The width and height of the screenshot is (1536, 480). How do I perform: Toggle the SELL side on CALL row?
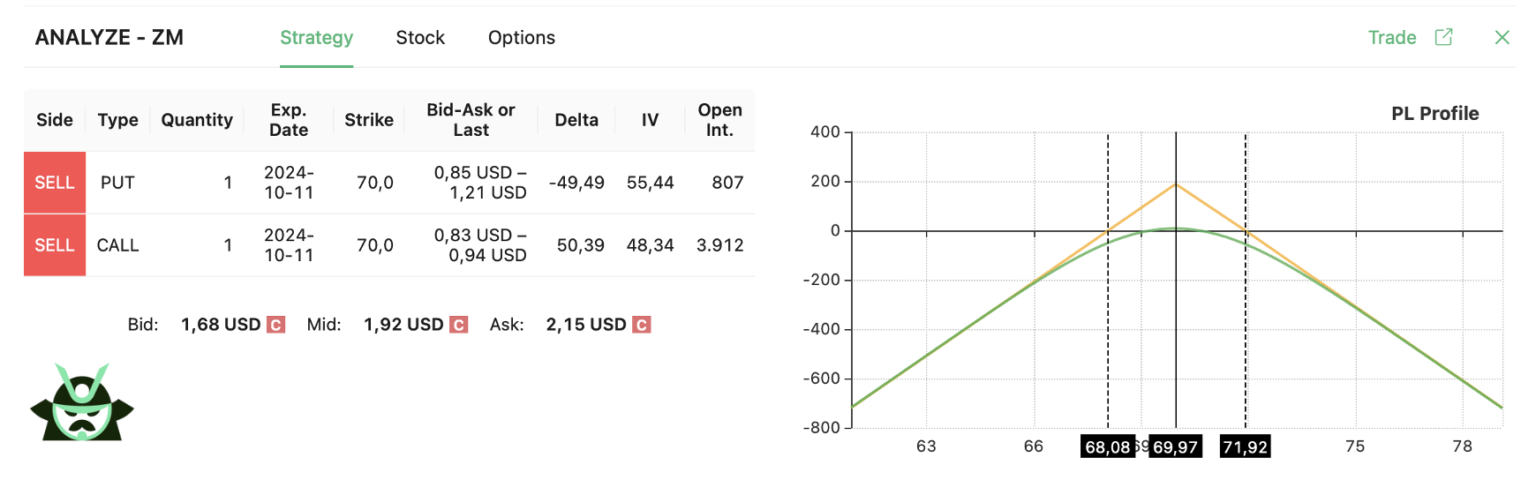54,245
